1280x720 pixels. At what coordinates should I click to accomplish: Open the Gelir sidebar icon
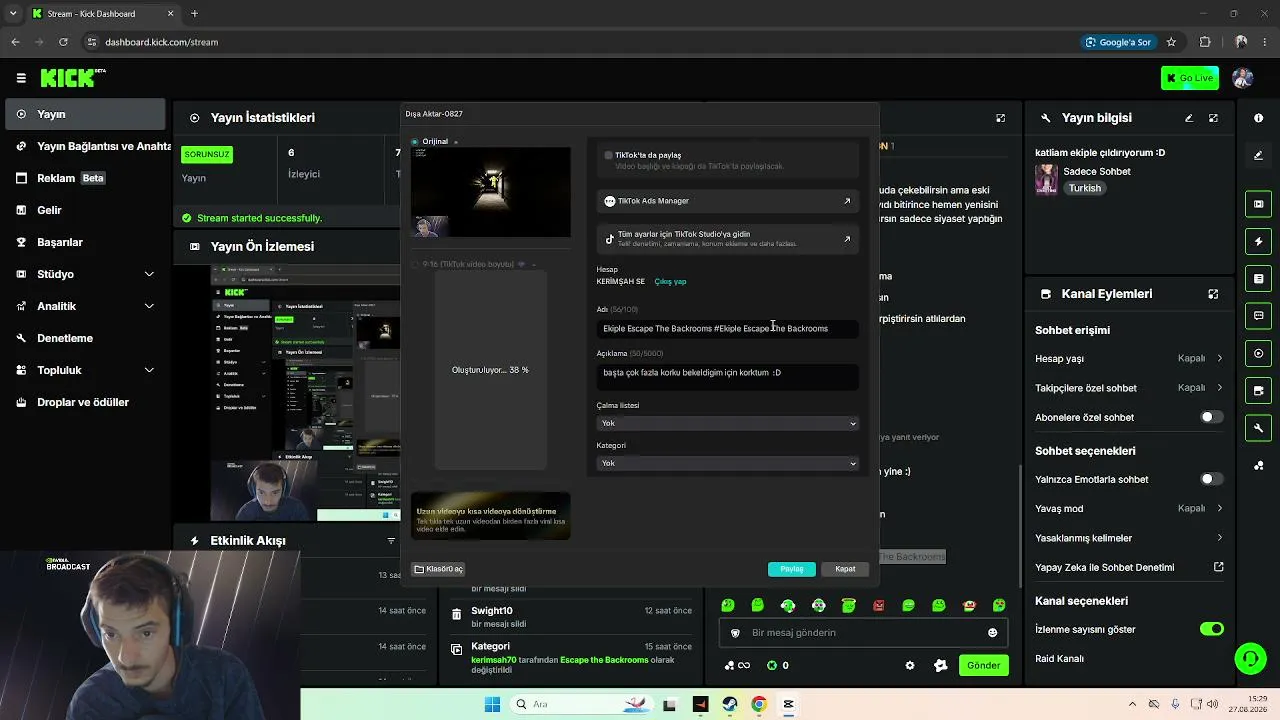click(21, 210)
